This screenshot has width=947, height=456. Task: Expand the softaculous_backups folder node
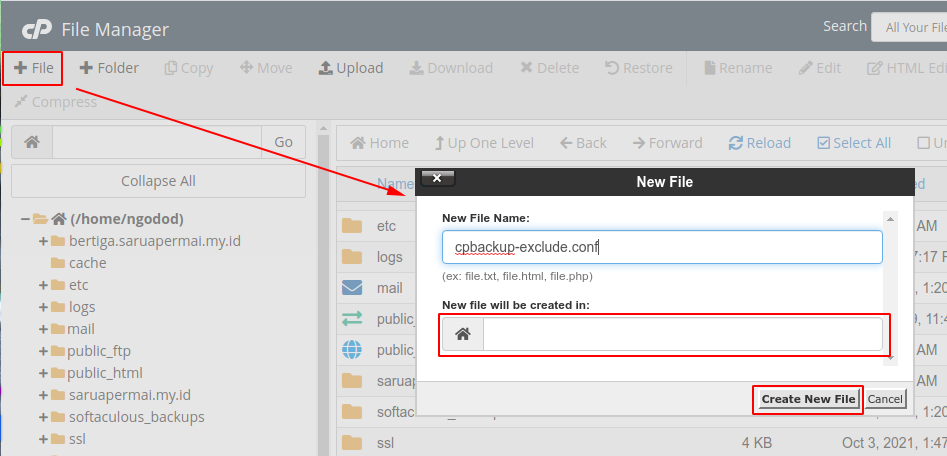point(44,417)
